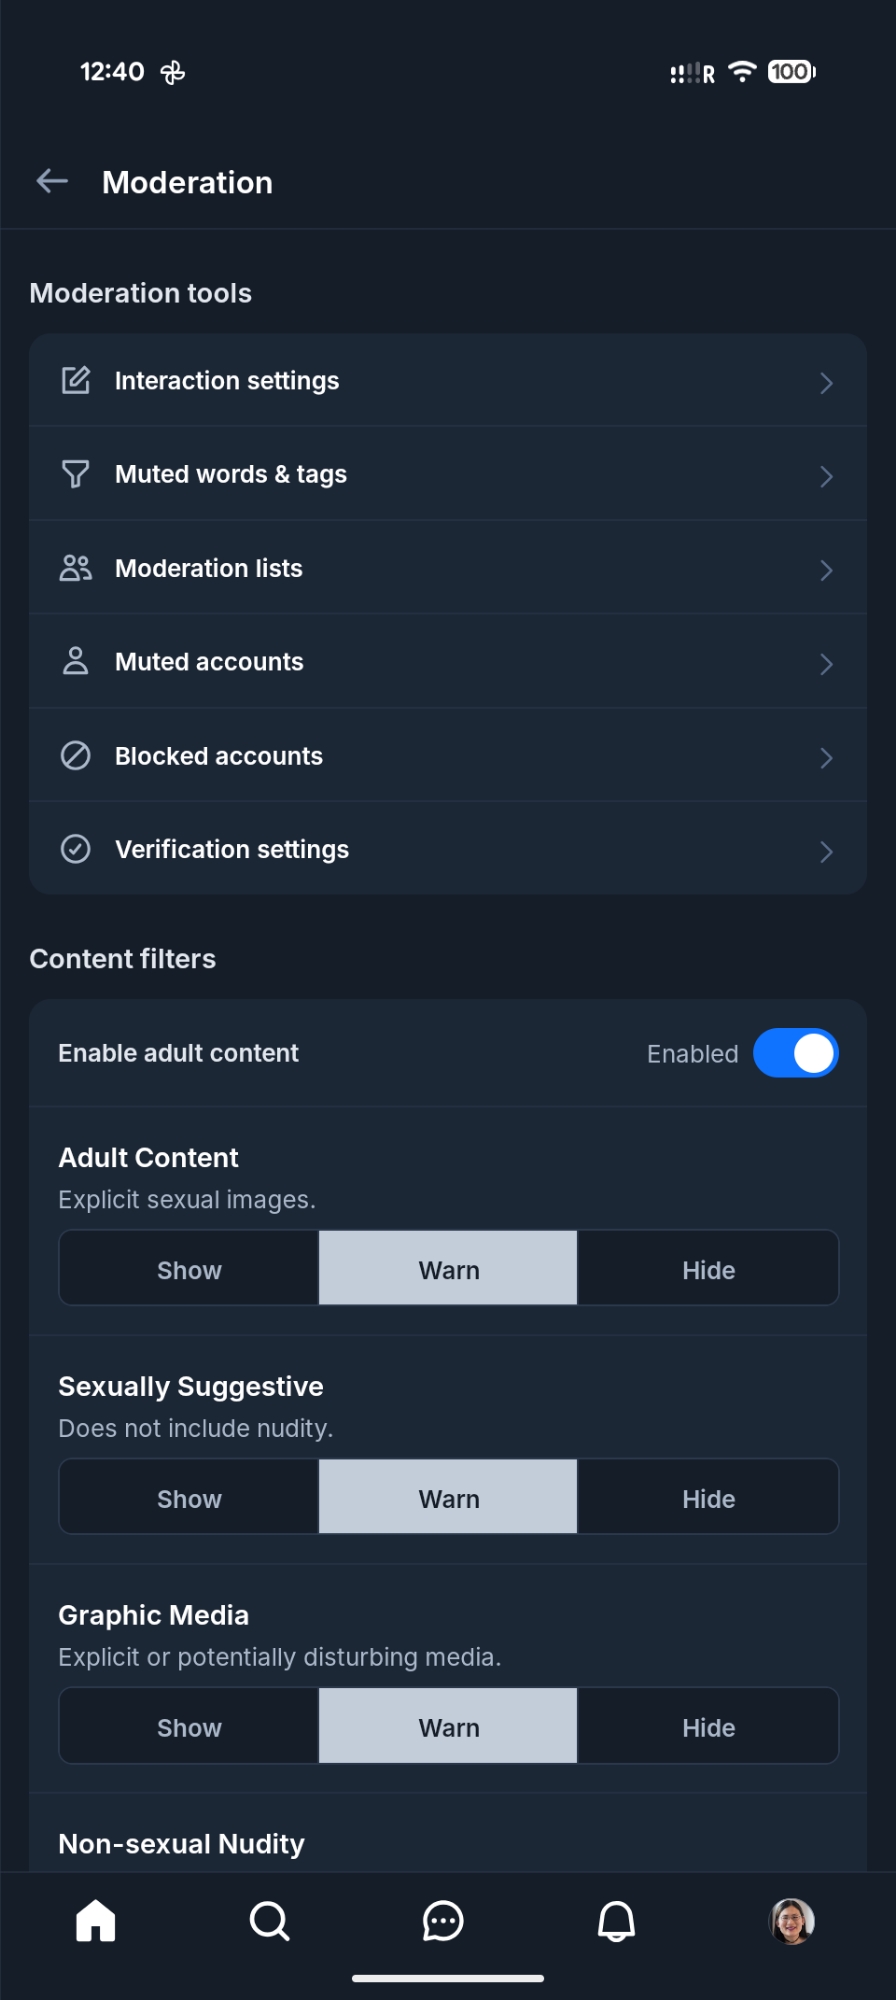Open the Home feed icon
Viewport: 896px width, 2000px height.
96,1921
